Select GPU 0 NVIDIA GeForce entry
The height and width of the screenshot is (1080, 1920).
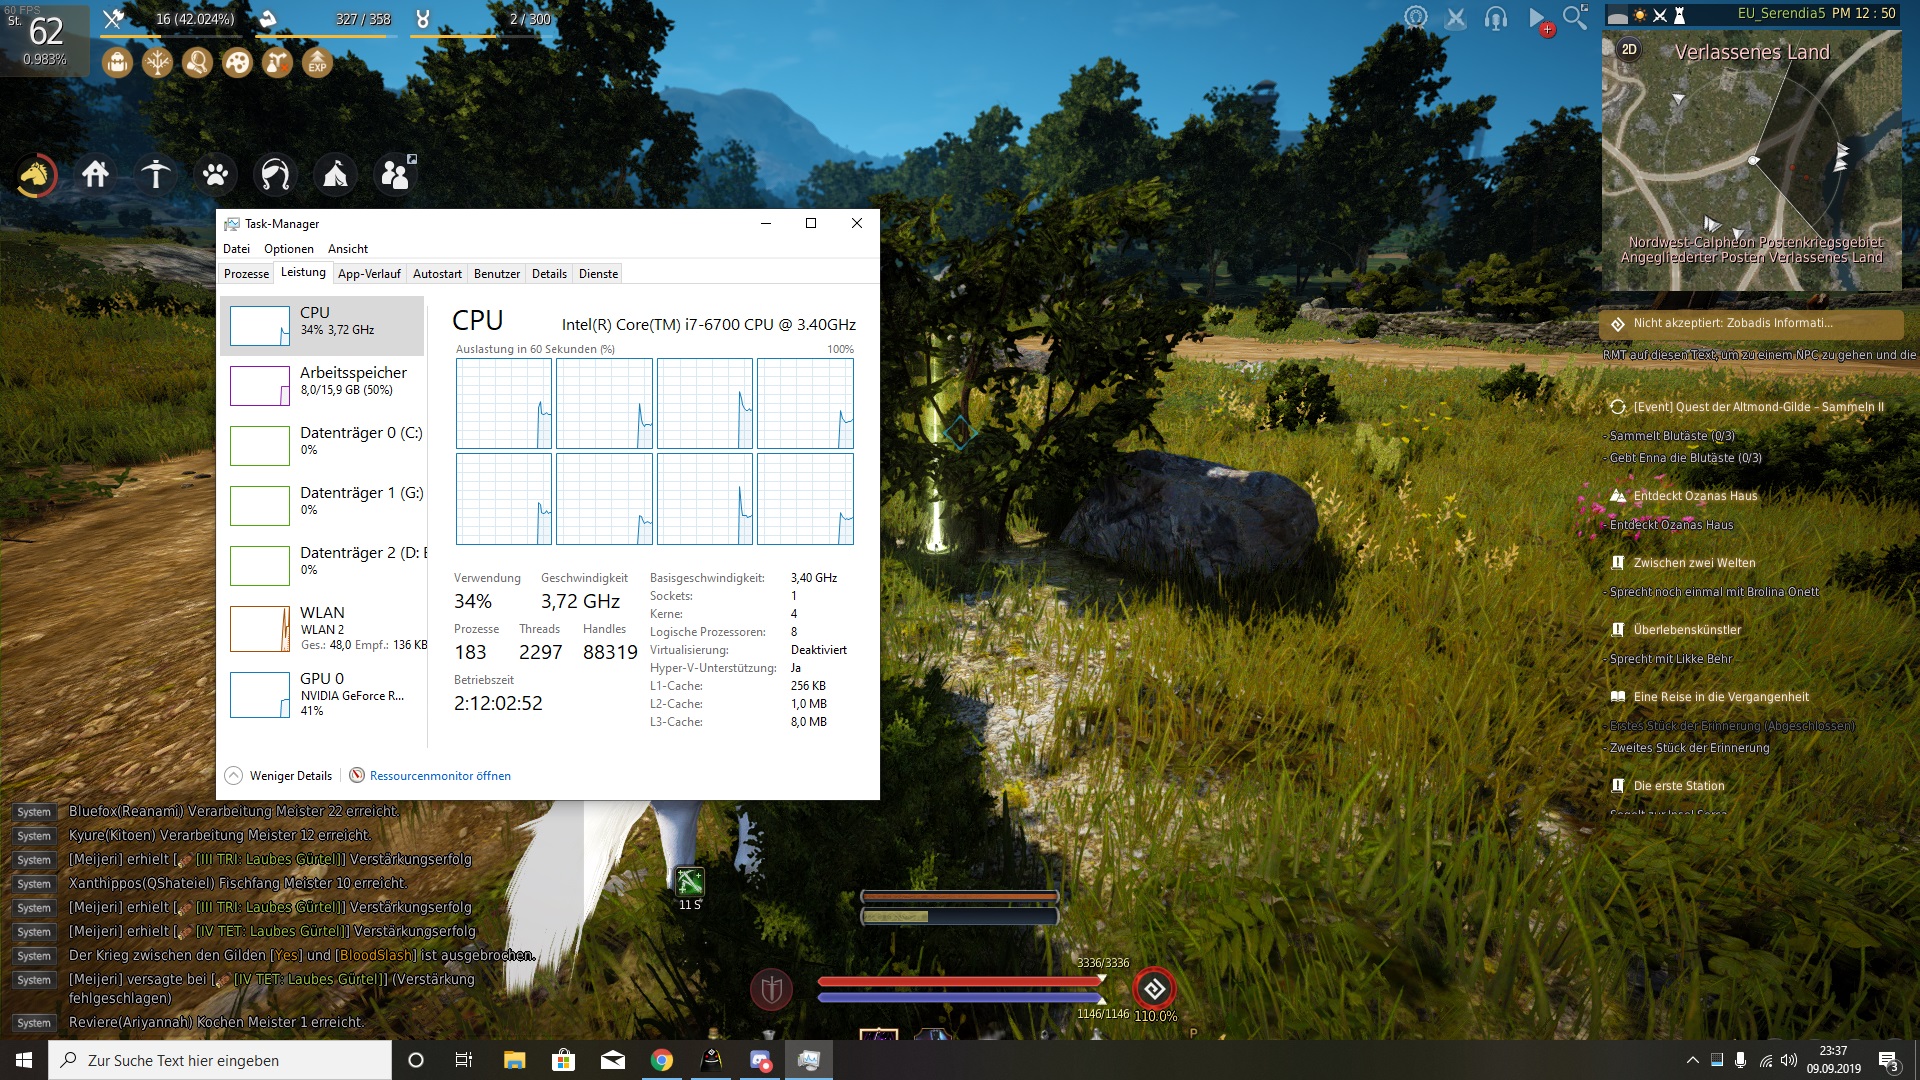tap(322, 694)
